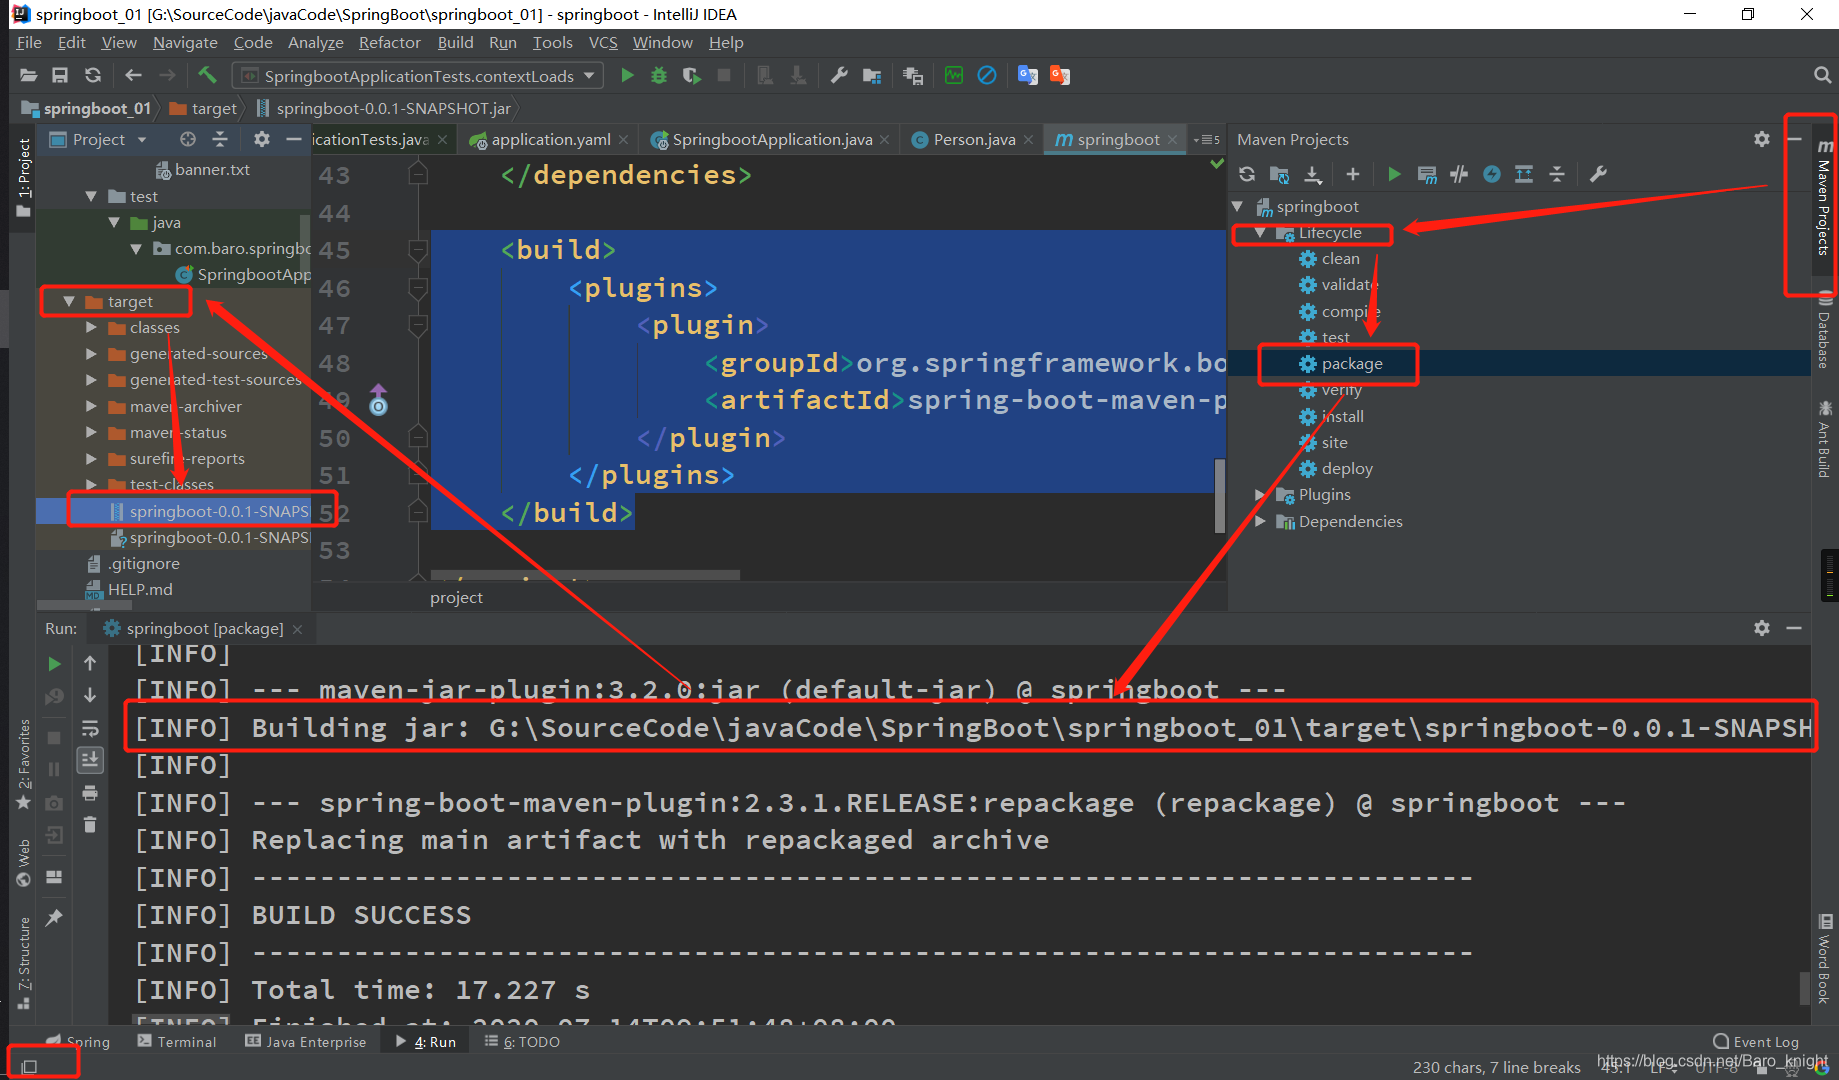Toggle Maven offline mode
The width and height of the screenshot is (1839, 1080).
(1460, 174)
